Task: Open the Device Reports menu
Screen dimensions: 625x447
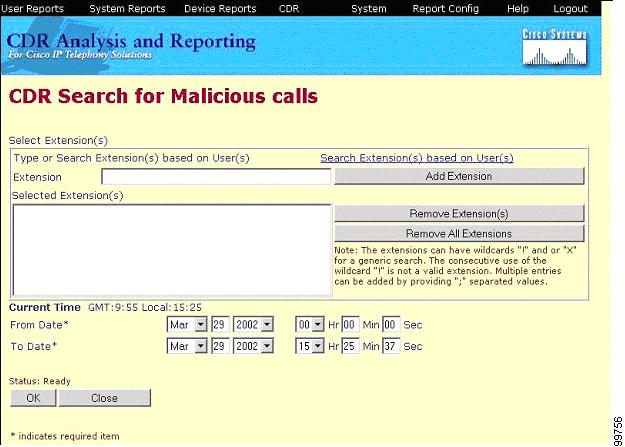Action: click(220, 8)
